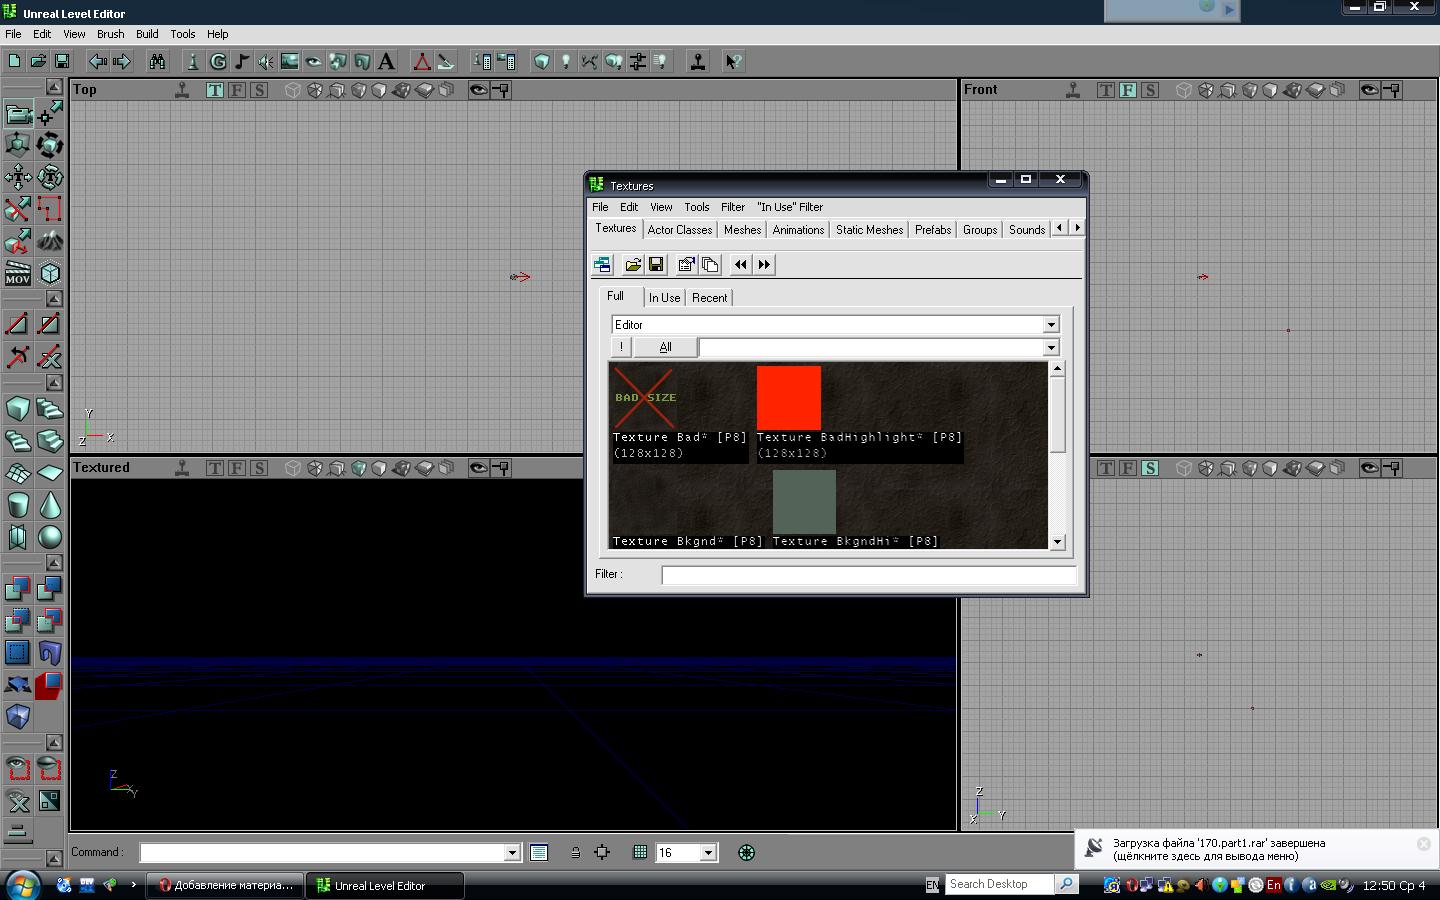Save the level using the main toolbar floppy icon
This screenshot has height=900, width=1440.
[62, 61]
